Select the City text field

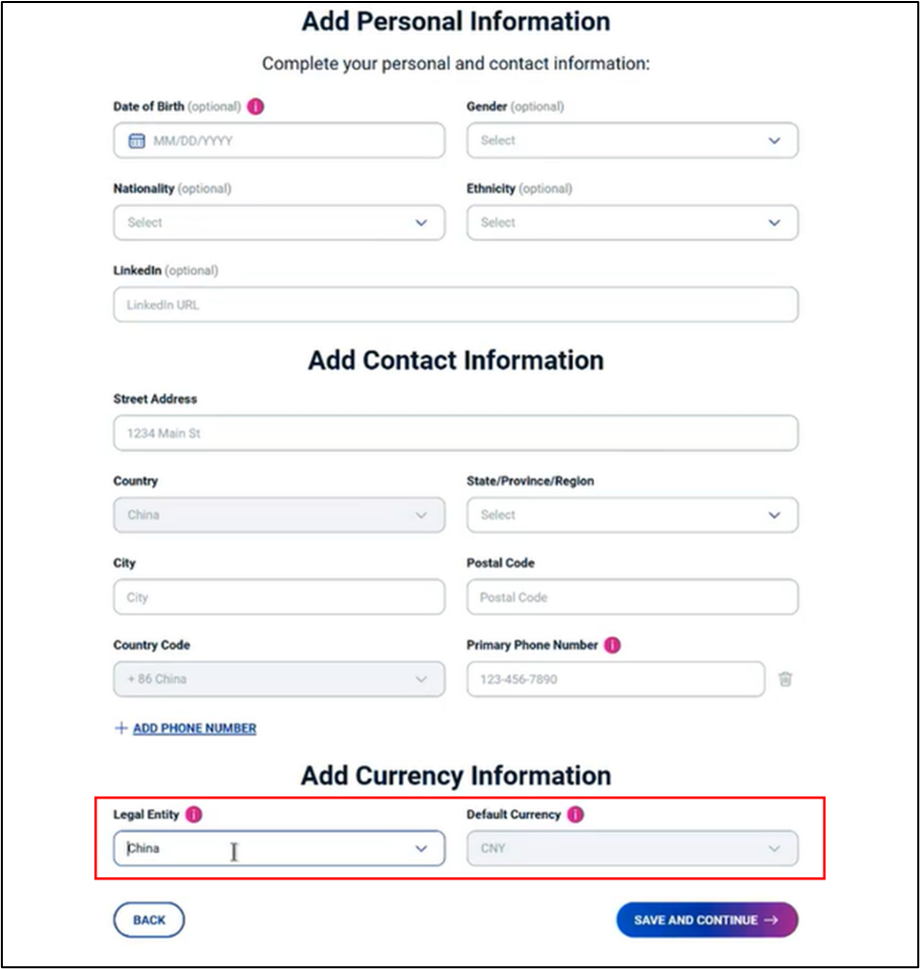(x=279, y=597)
